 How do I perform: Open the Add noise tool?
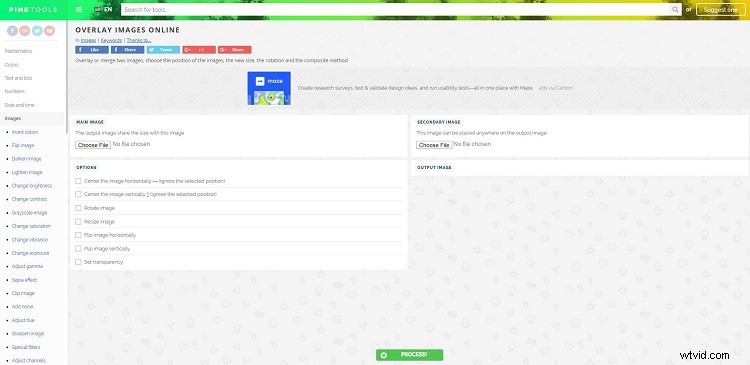point(22,307)
